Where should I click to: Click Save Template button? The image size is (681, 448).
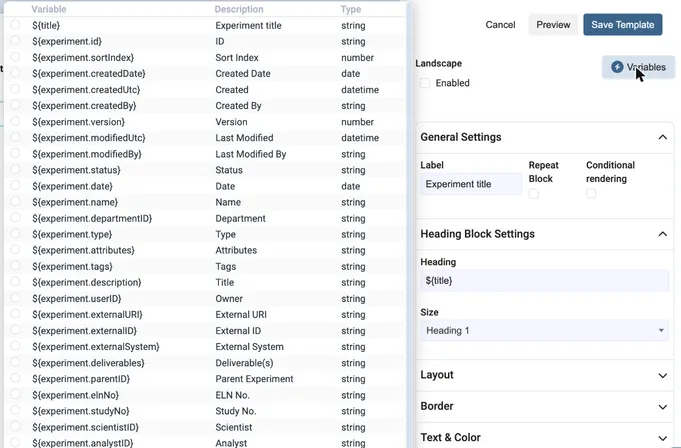(622, 25)
